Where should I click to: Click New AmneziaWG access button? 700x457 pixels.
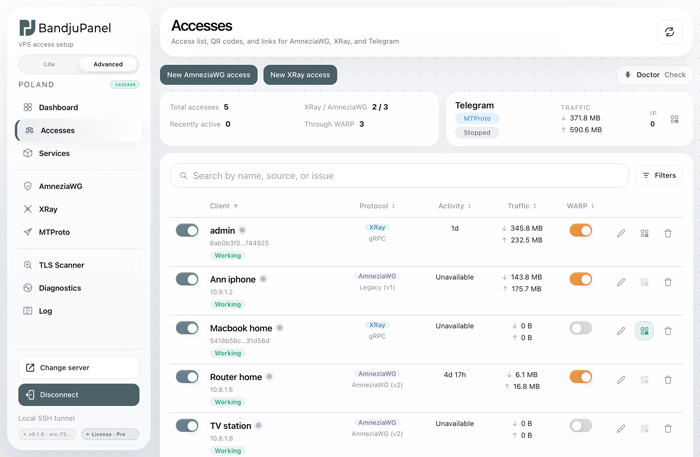click(x=208, y=75)
